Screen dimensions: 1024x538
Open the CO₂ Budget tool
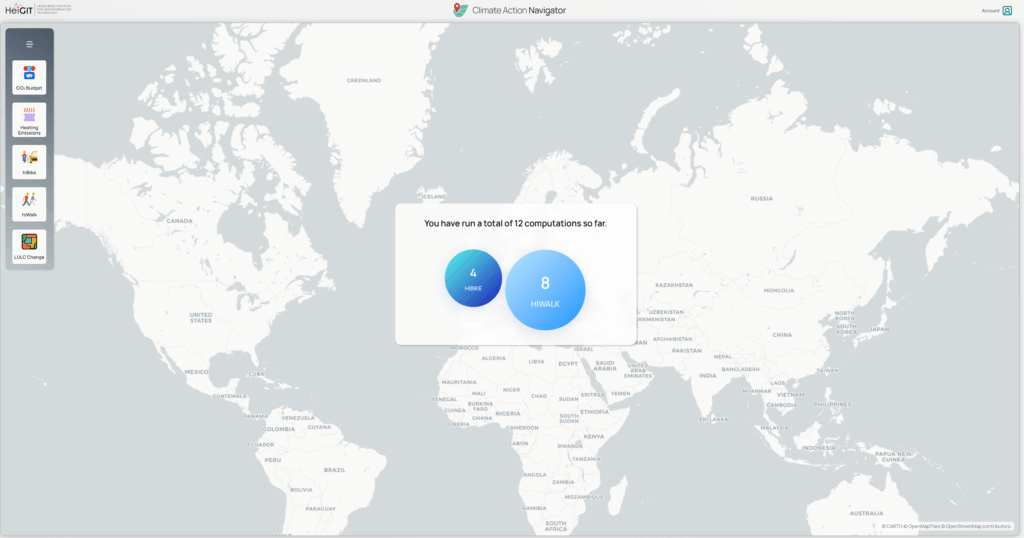click(29, 77)
